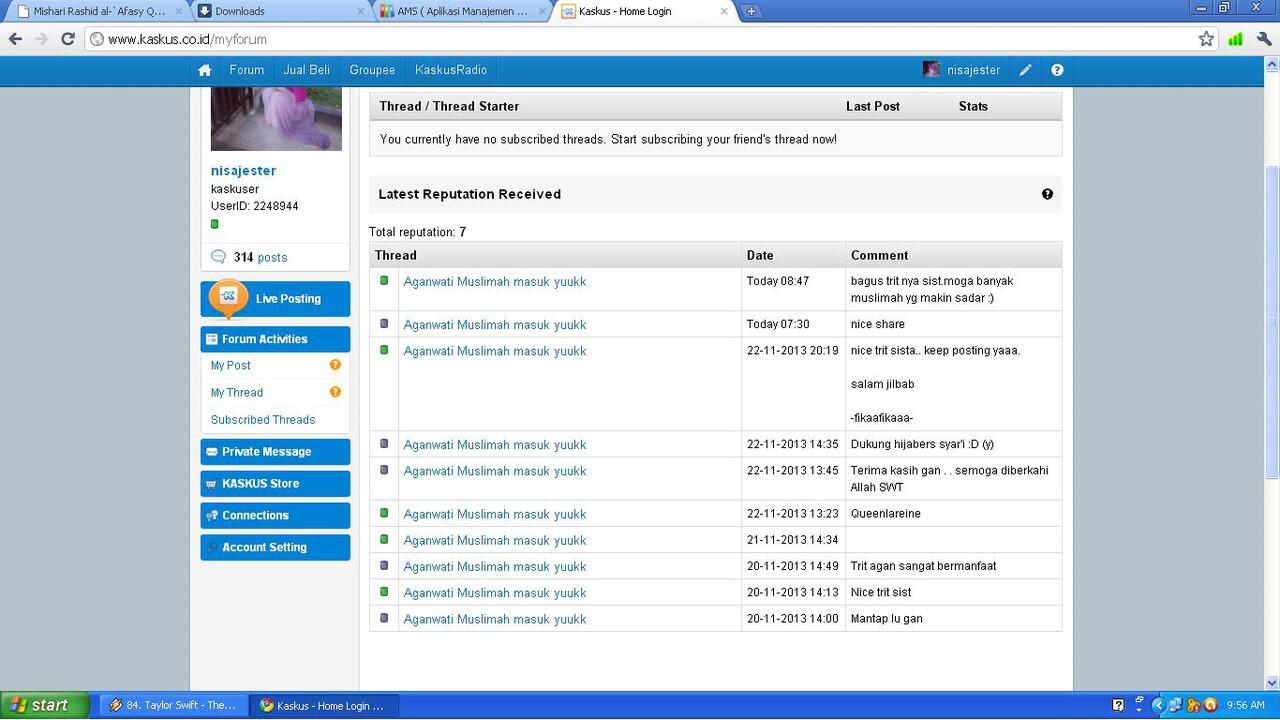Open Subscribed Threads link
The image size is (1280, 720).
point(263,420)
